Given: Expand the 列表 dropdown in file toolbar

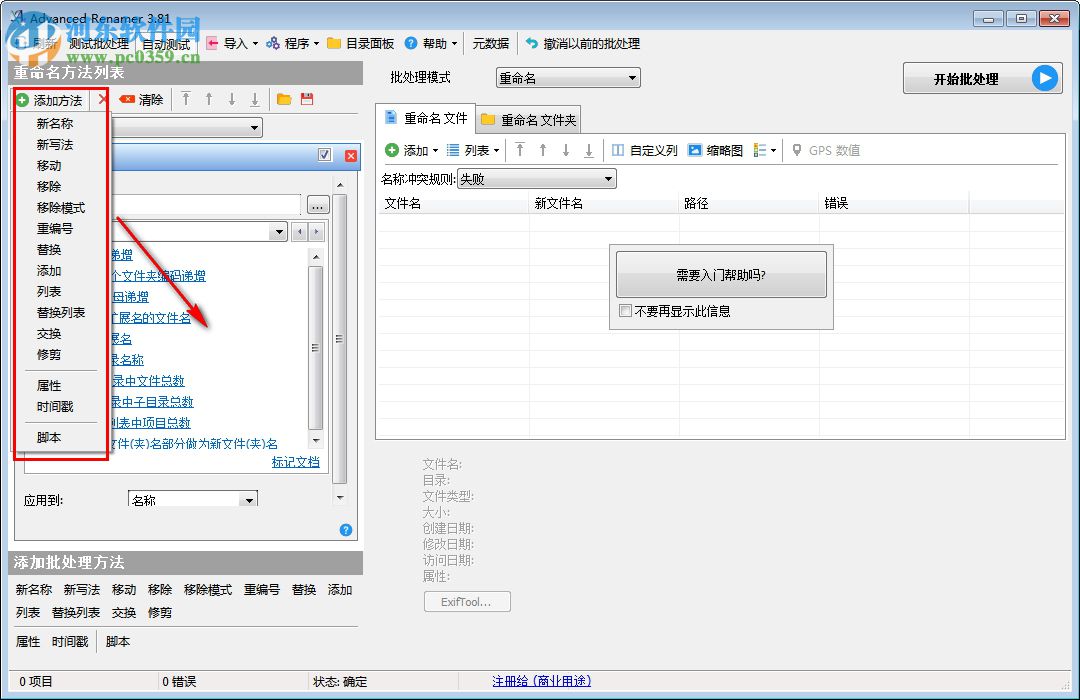Looking at the screenshot, I should tap(477, 150).
